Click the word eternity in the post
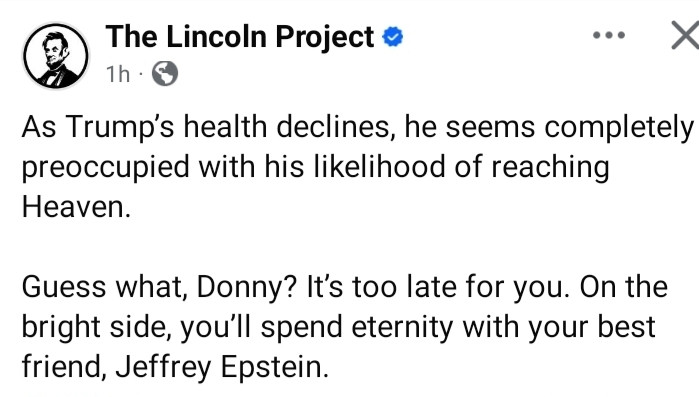699x397 pixels. point(402,328)
